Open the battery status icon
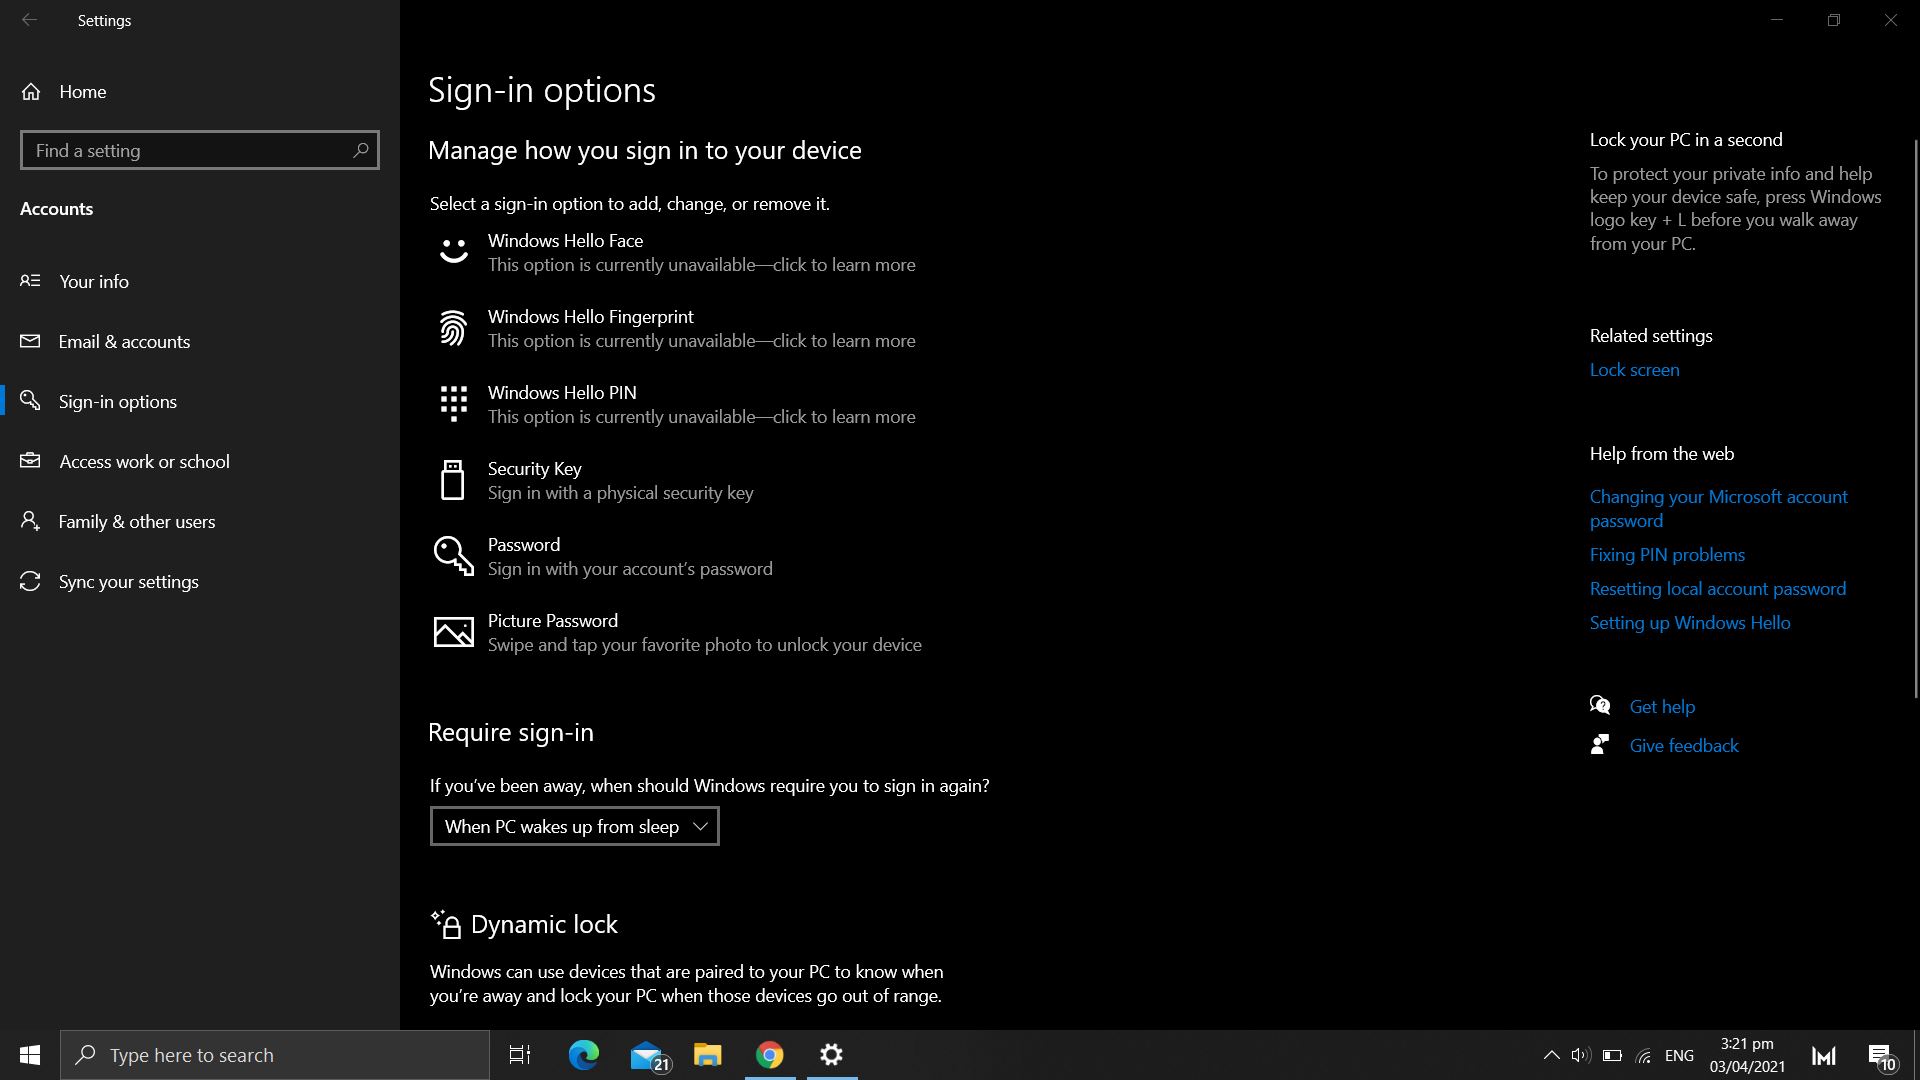 tap(1612, 1055)
